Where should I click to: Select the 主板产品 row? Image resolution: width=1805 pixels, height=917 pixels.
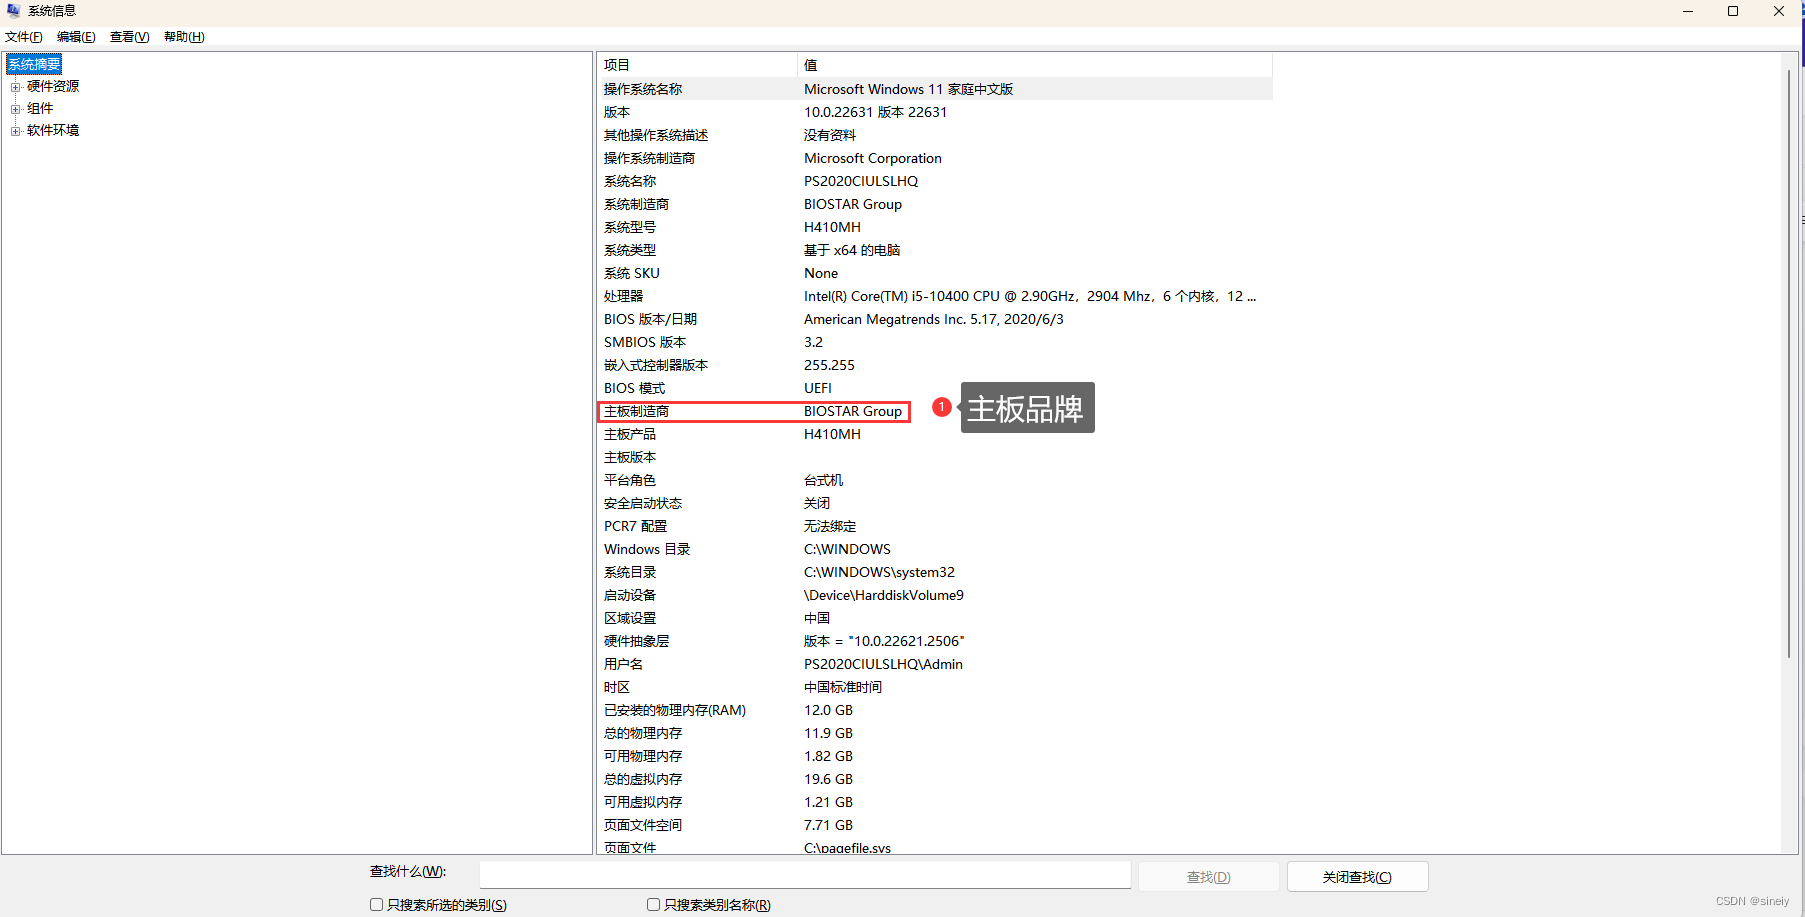click(935, 434)
